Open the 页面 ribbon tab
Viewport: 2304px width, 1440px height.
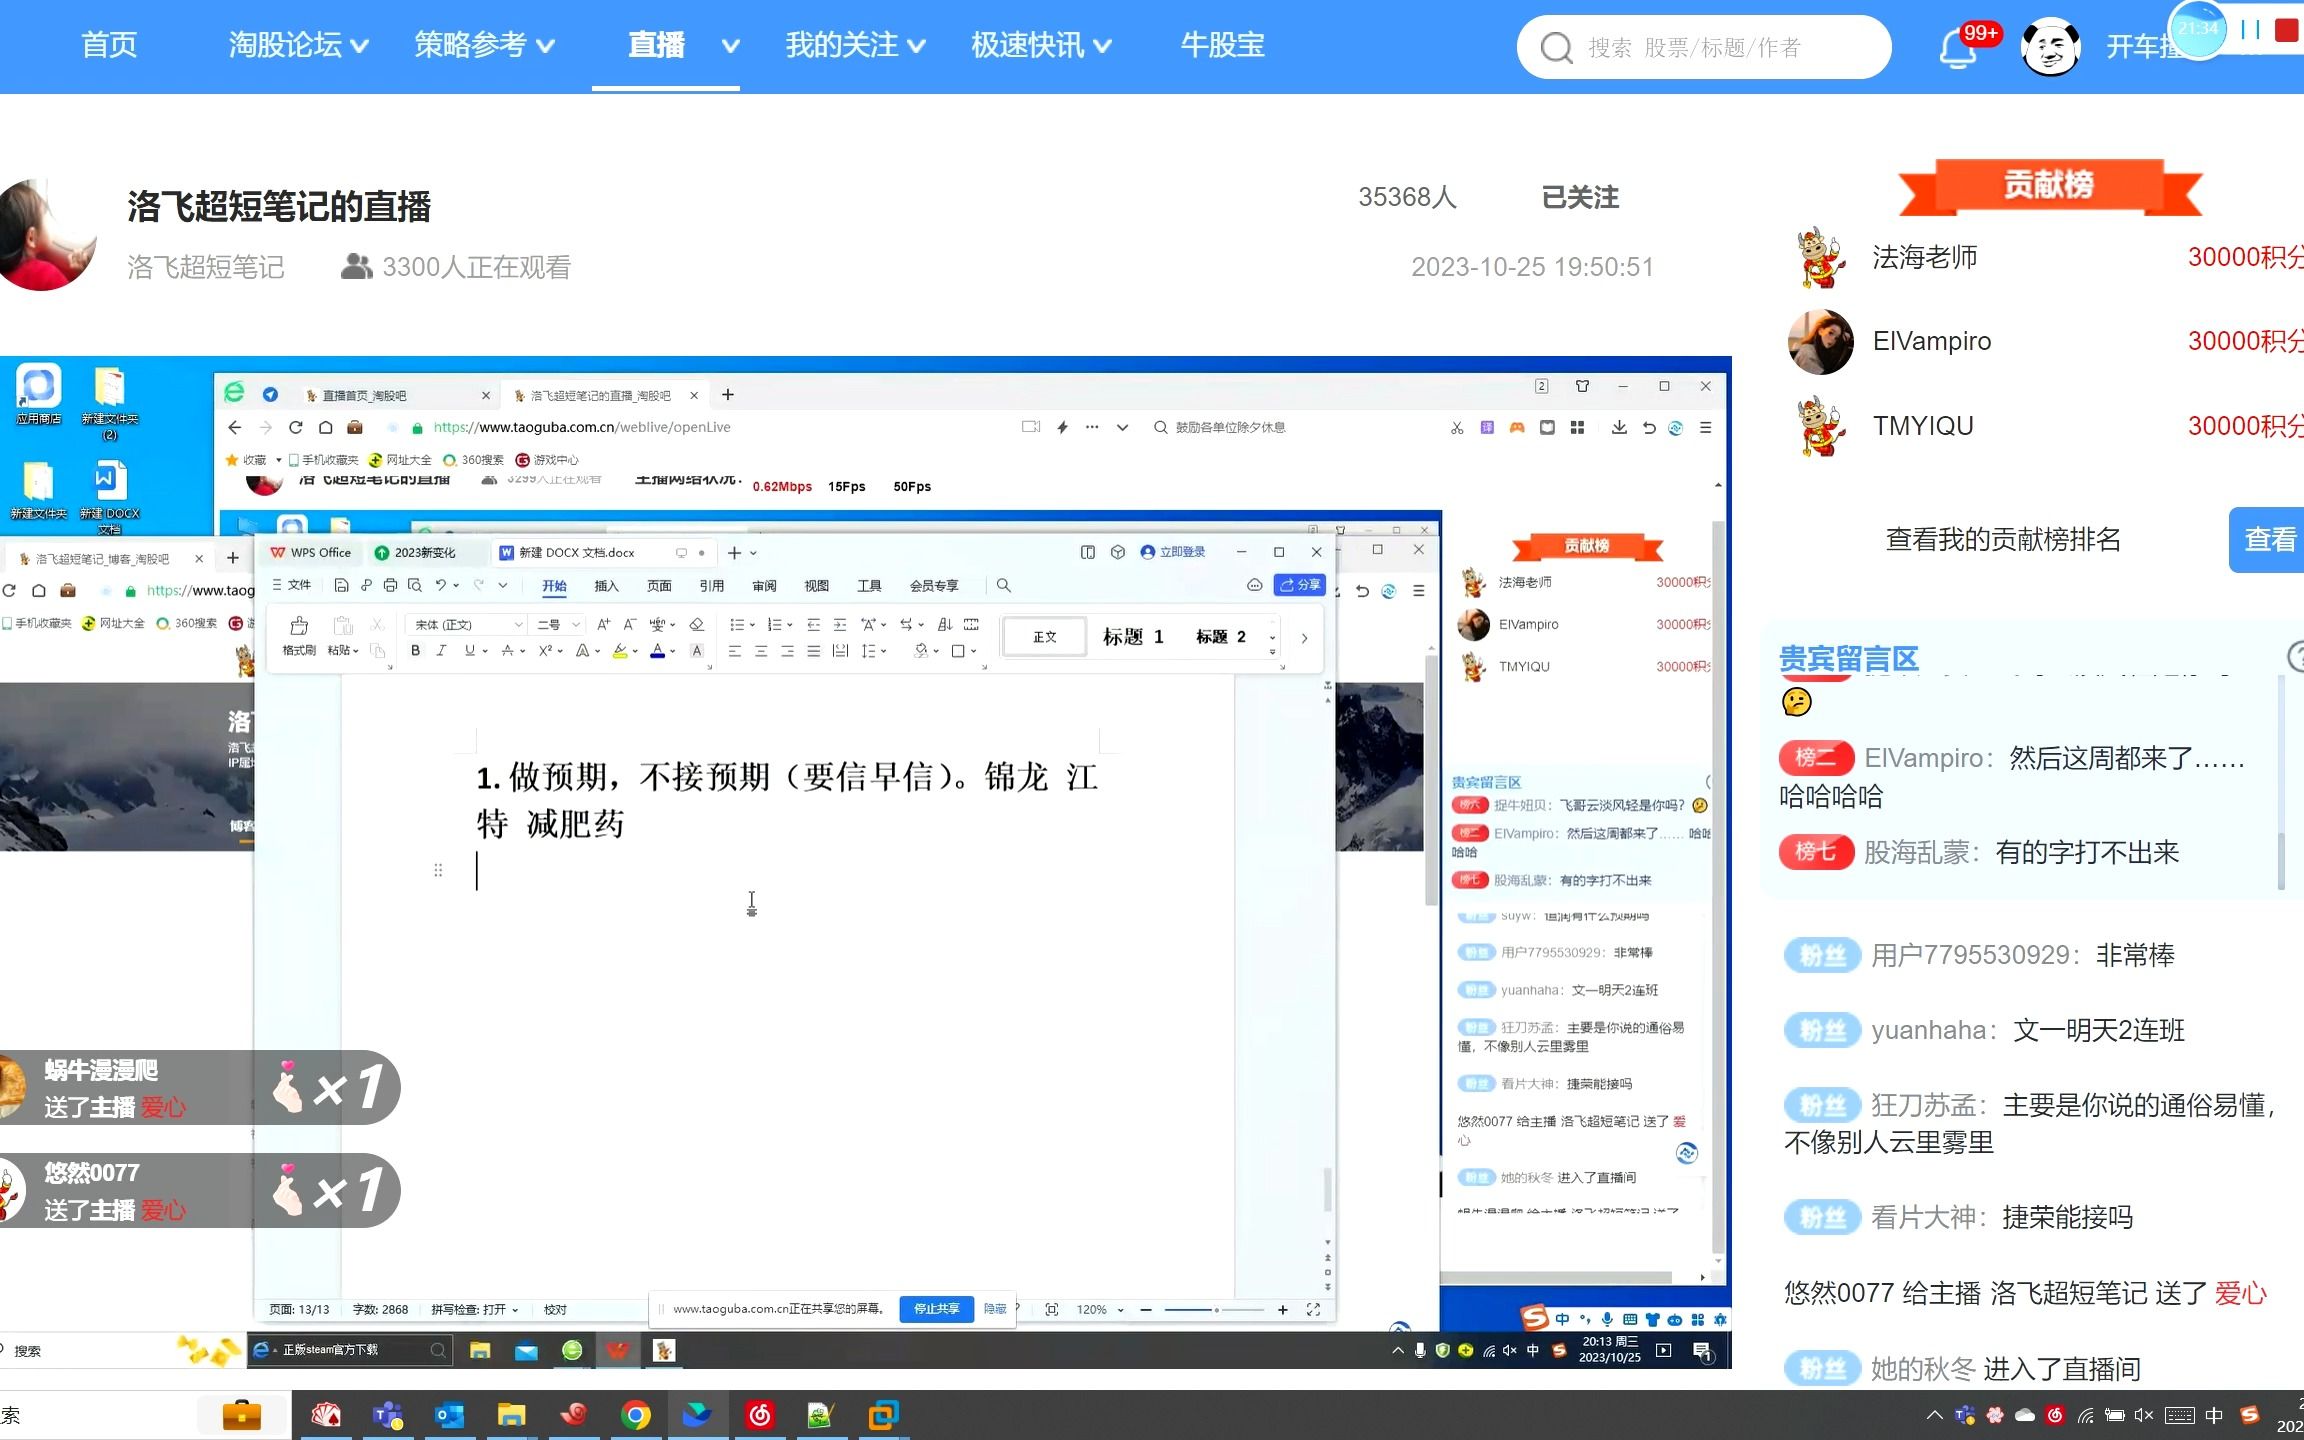click(x=659, y=585)
